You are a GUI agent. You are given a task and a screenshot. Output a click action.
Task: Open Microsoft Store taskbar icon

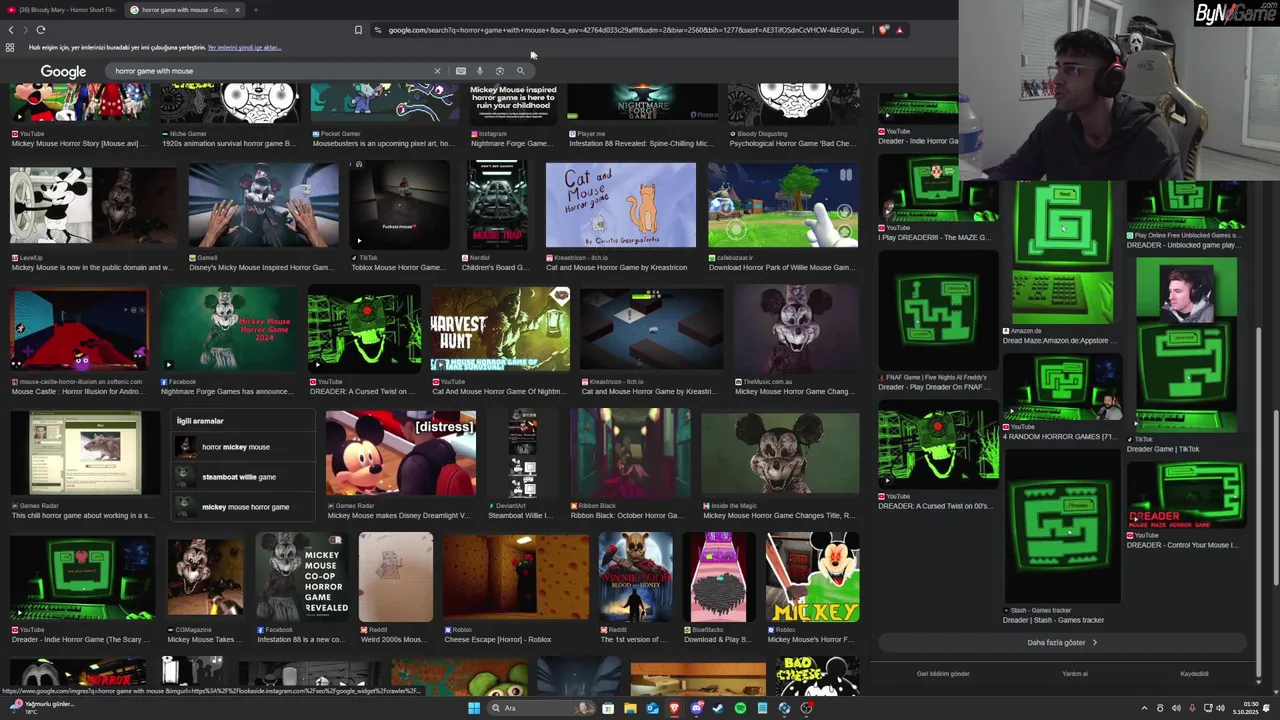608,708
